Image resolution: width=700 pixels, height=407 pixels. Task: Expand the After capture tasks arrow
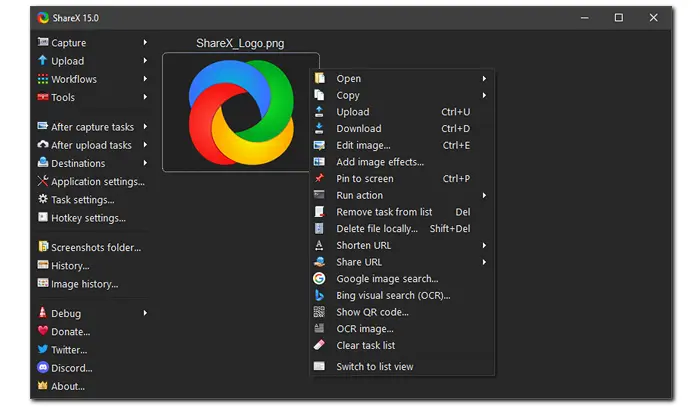(145, 127)
